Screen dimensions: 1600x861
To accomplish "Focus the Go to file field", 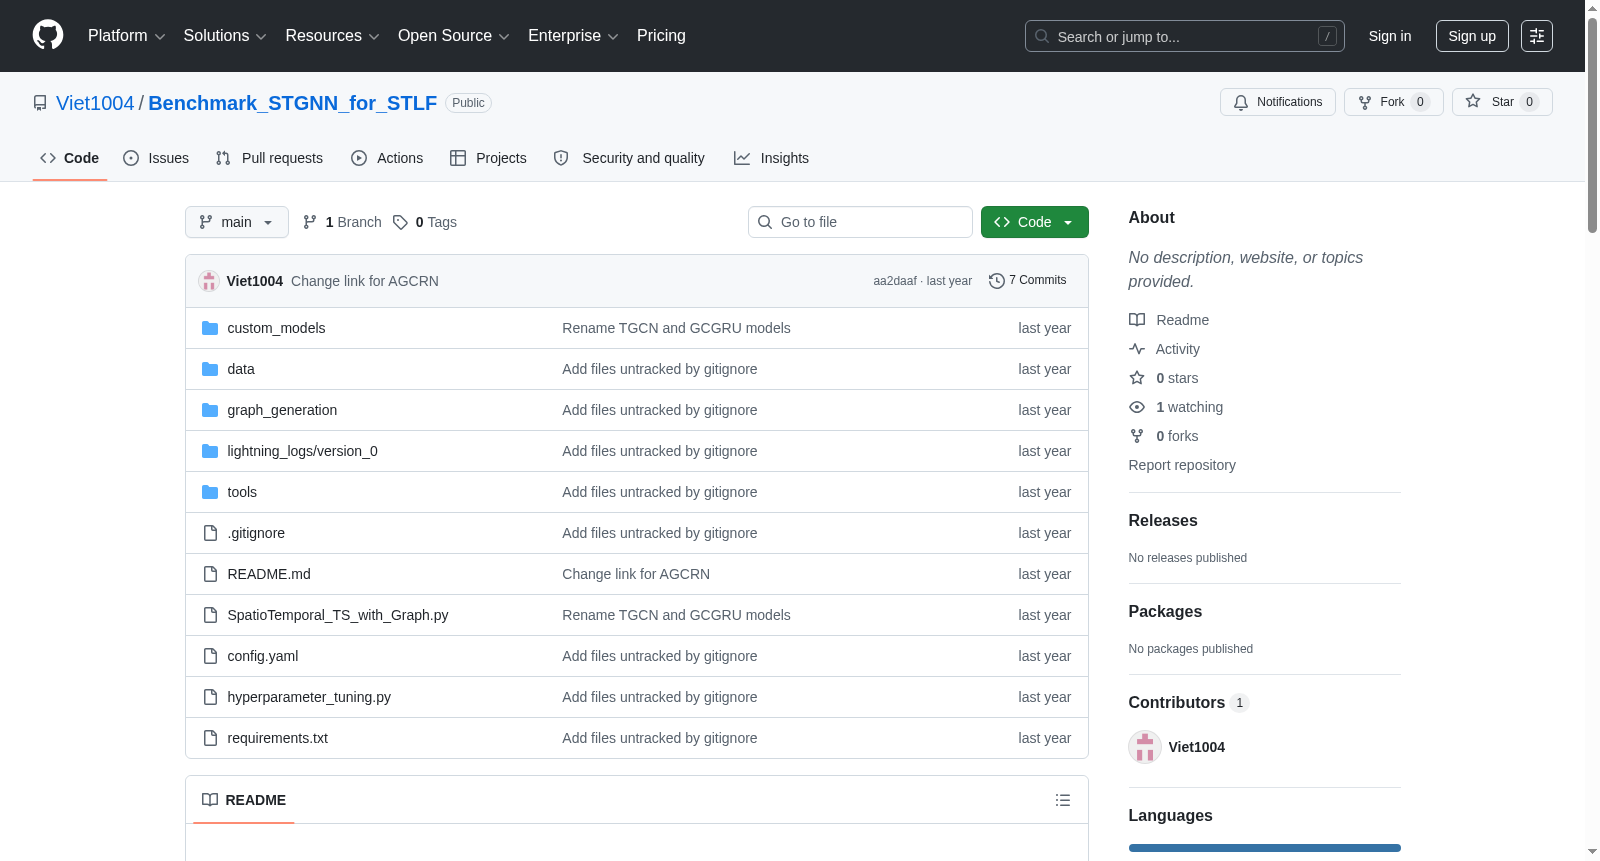I will 860,222.
